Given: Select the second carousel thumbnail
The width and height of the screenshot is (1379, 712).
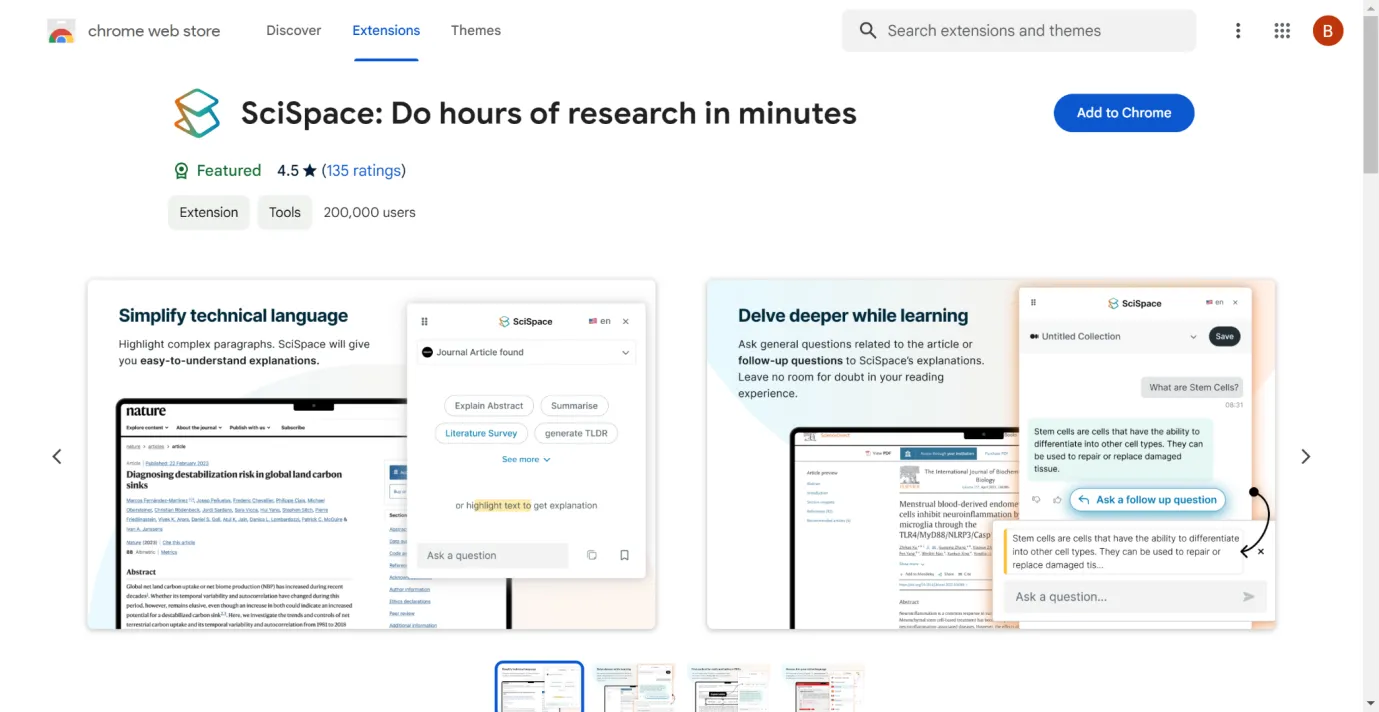Looking at the screenshot, I should point(634,687).
